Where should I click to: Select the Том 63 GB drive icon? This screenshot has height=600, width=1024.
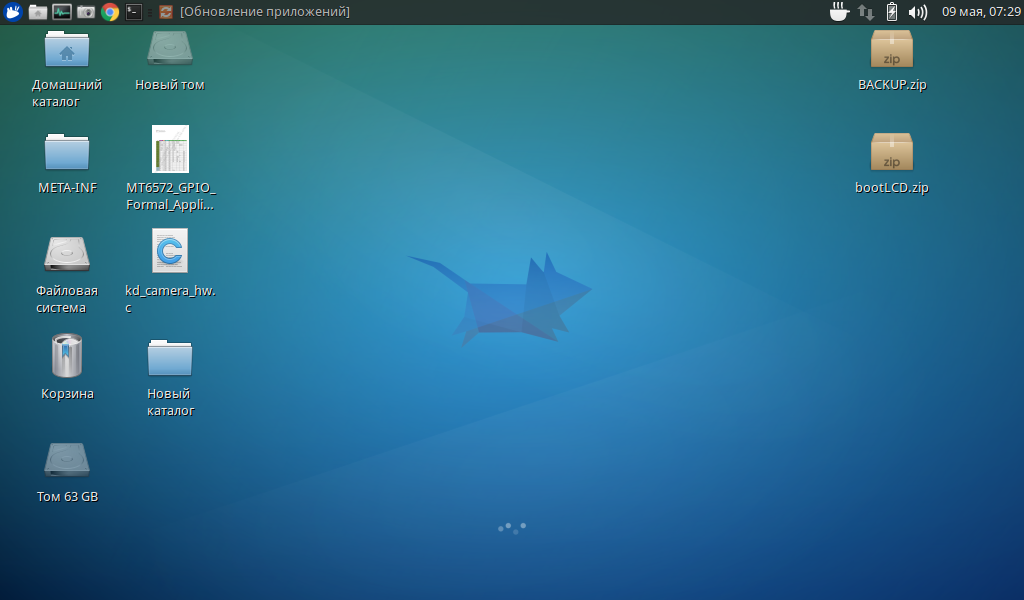tap(67, 460)
